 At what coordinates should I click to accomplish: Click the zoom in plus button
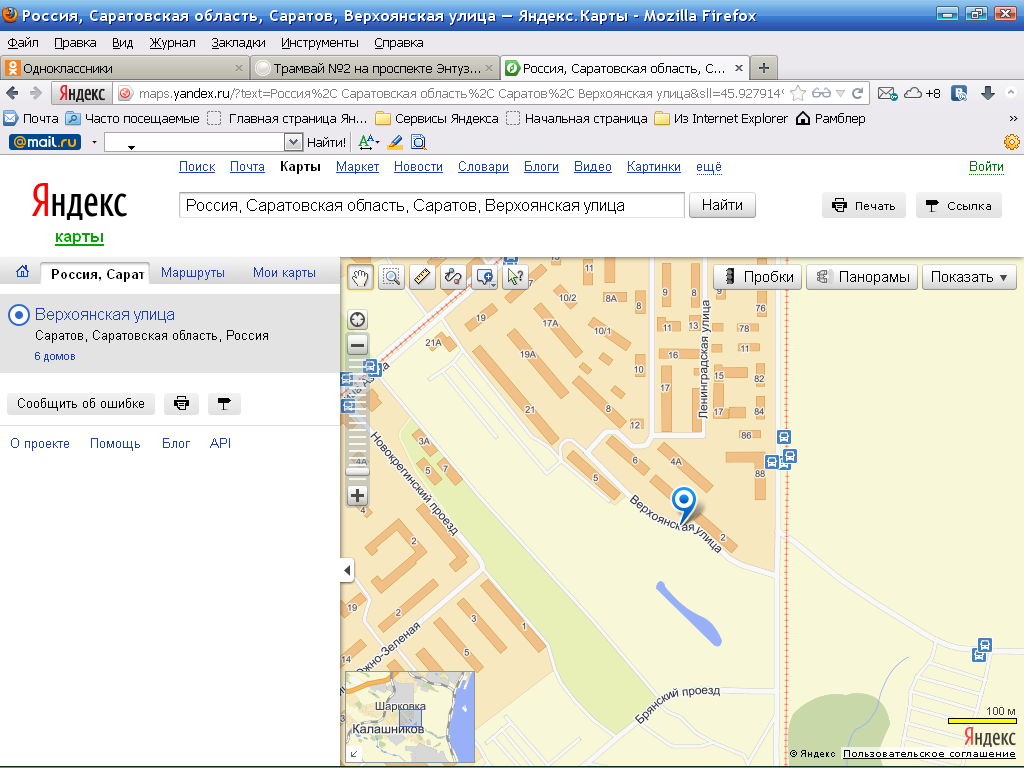coord(357,495)
